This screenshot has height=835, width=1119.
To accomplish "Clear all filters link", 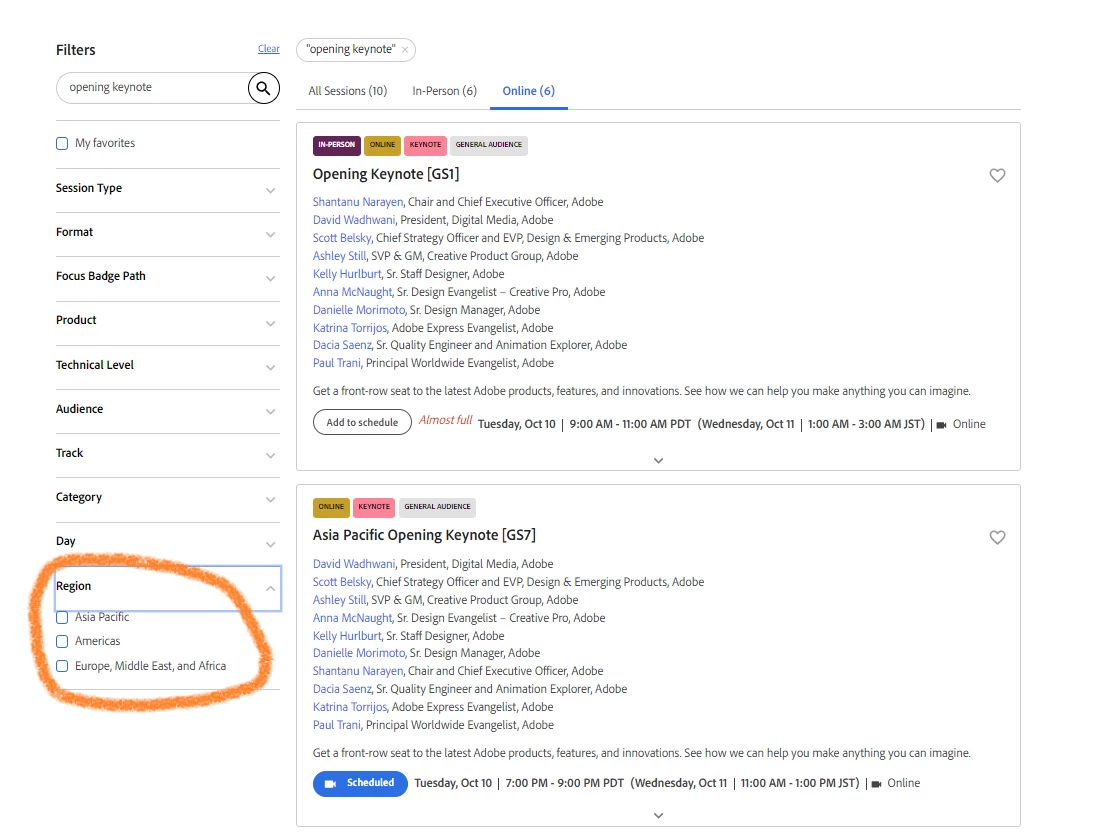I will pos(268,49).
